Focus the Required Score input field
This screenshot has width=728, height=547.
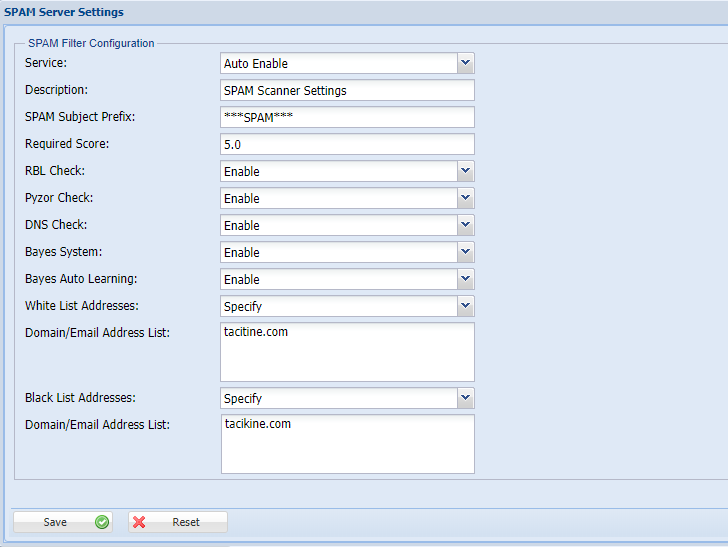point(347,144)
